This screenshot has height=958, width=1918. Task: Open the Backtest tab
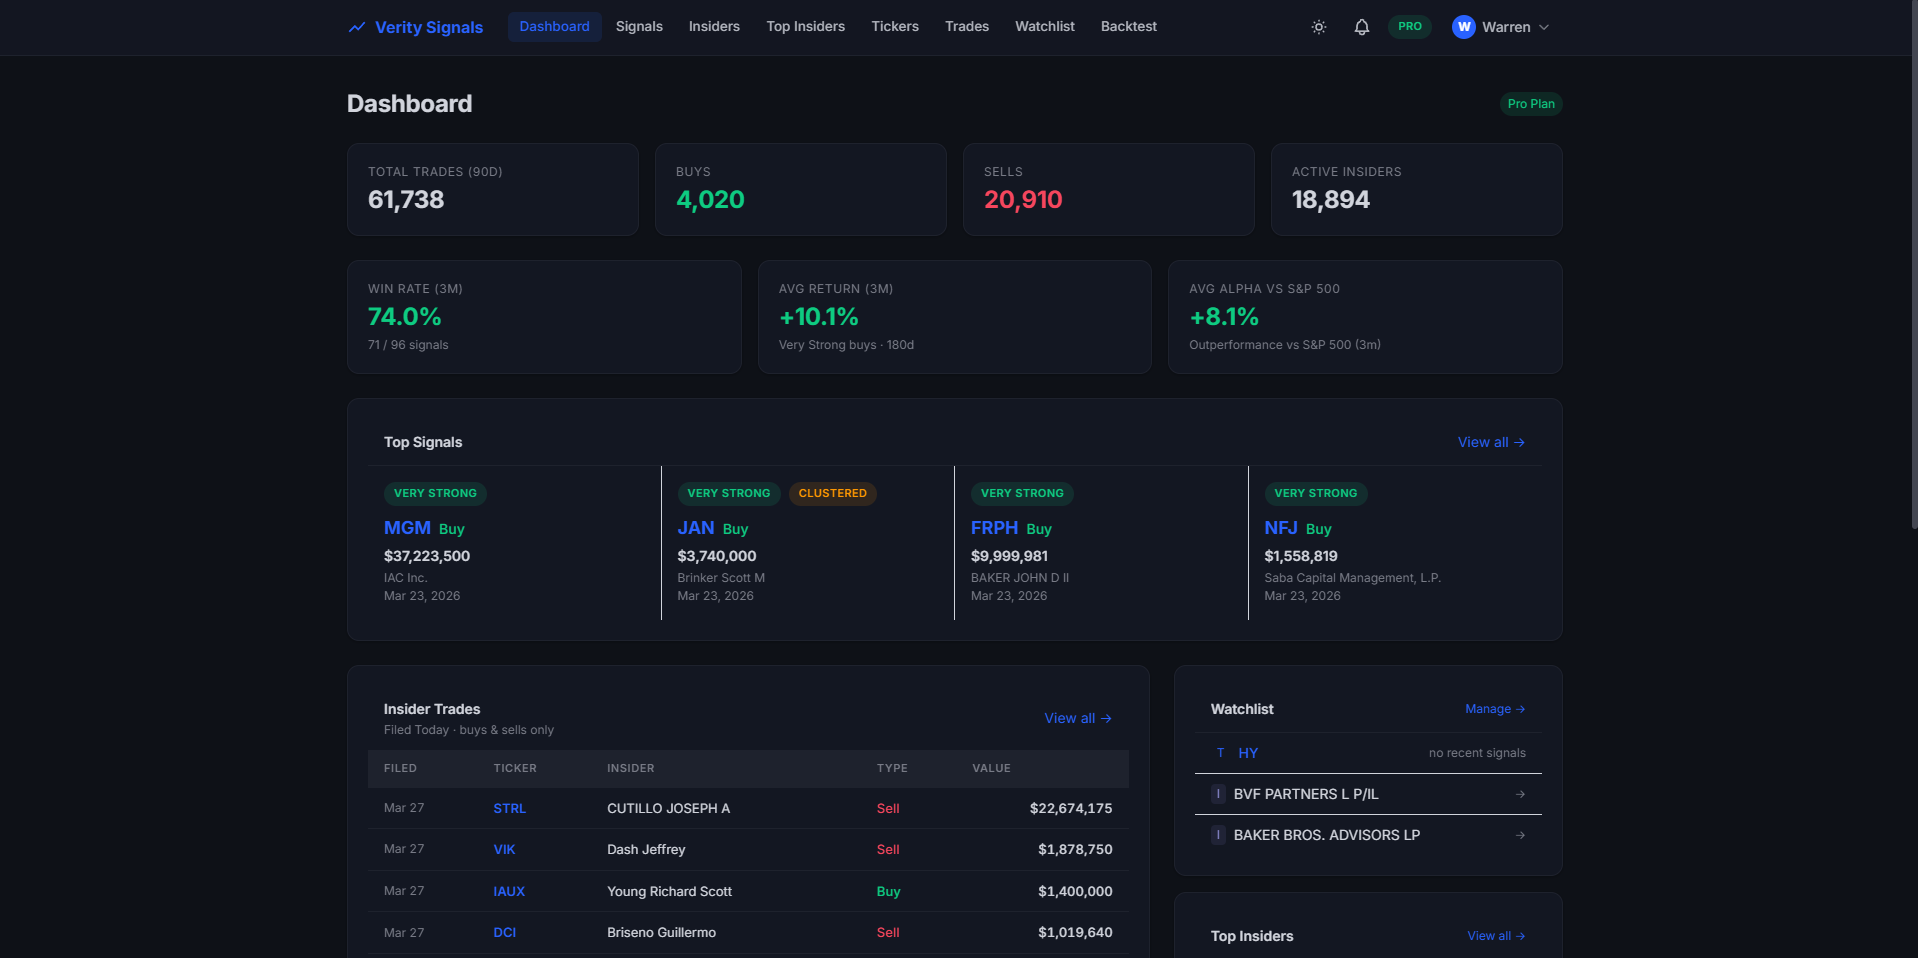pyautogui.click(x=1128, y=27)
